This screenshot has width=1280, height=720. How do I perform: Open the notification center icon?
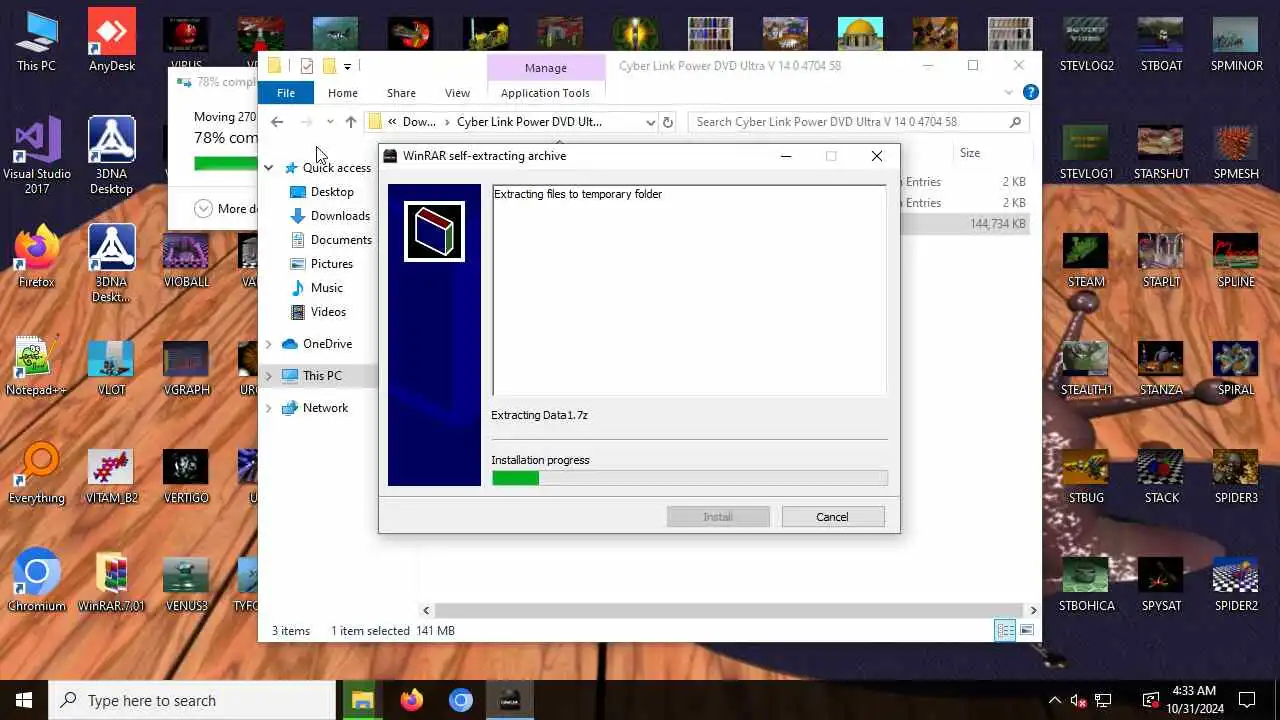(x=1247, y=700)
